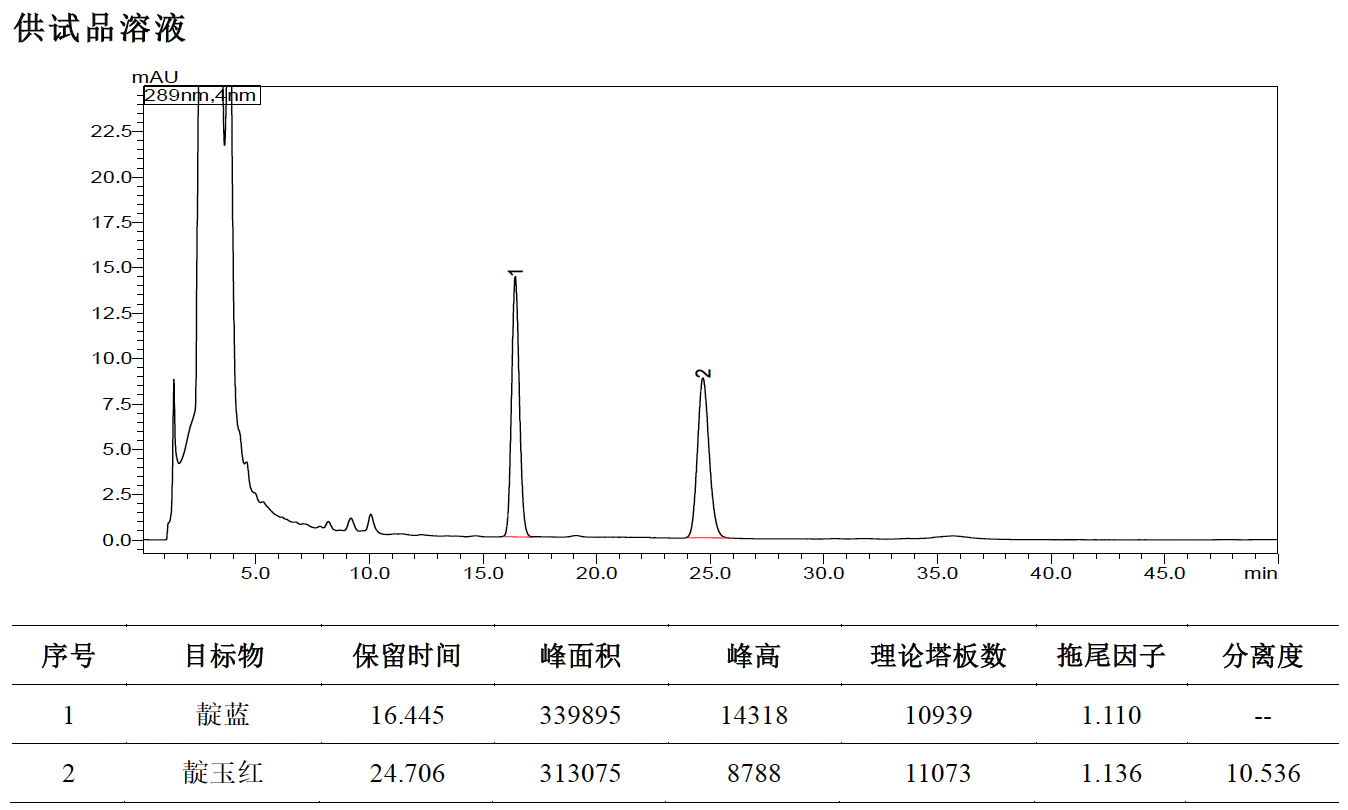Click peak area value 313075

click(580, 774)
